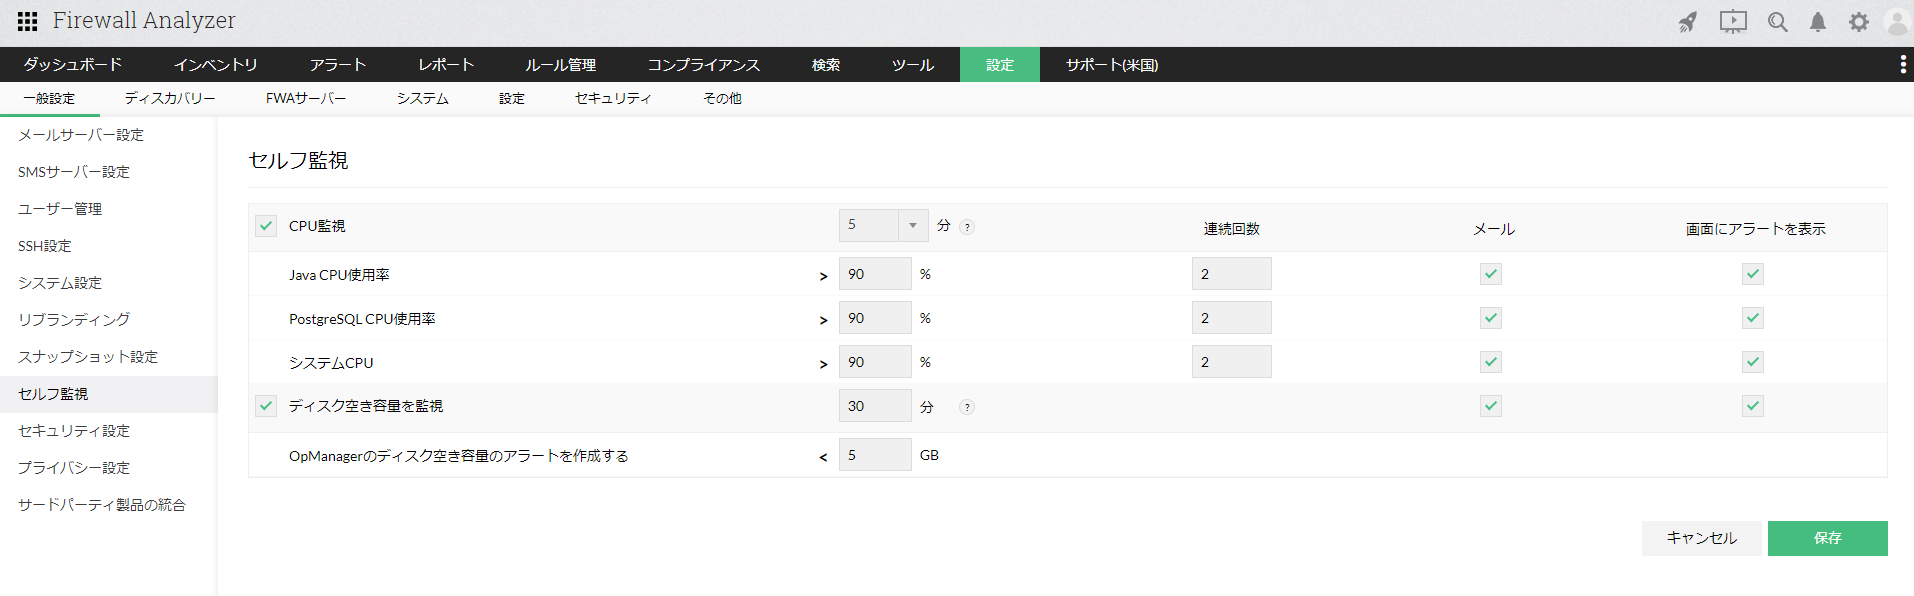Image resolution: width=1914 pixels, height=596 pixels.
Task: Click the 保存 button
Action: pyautogui.click(x=1827, y=538)
